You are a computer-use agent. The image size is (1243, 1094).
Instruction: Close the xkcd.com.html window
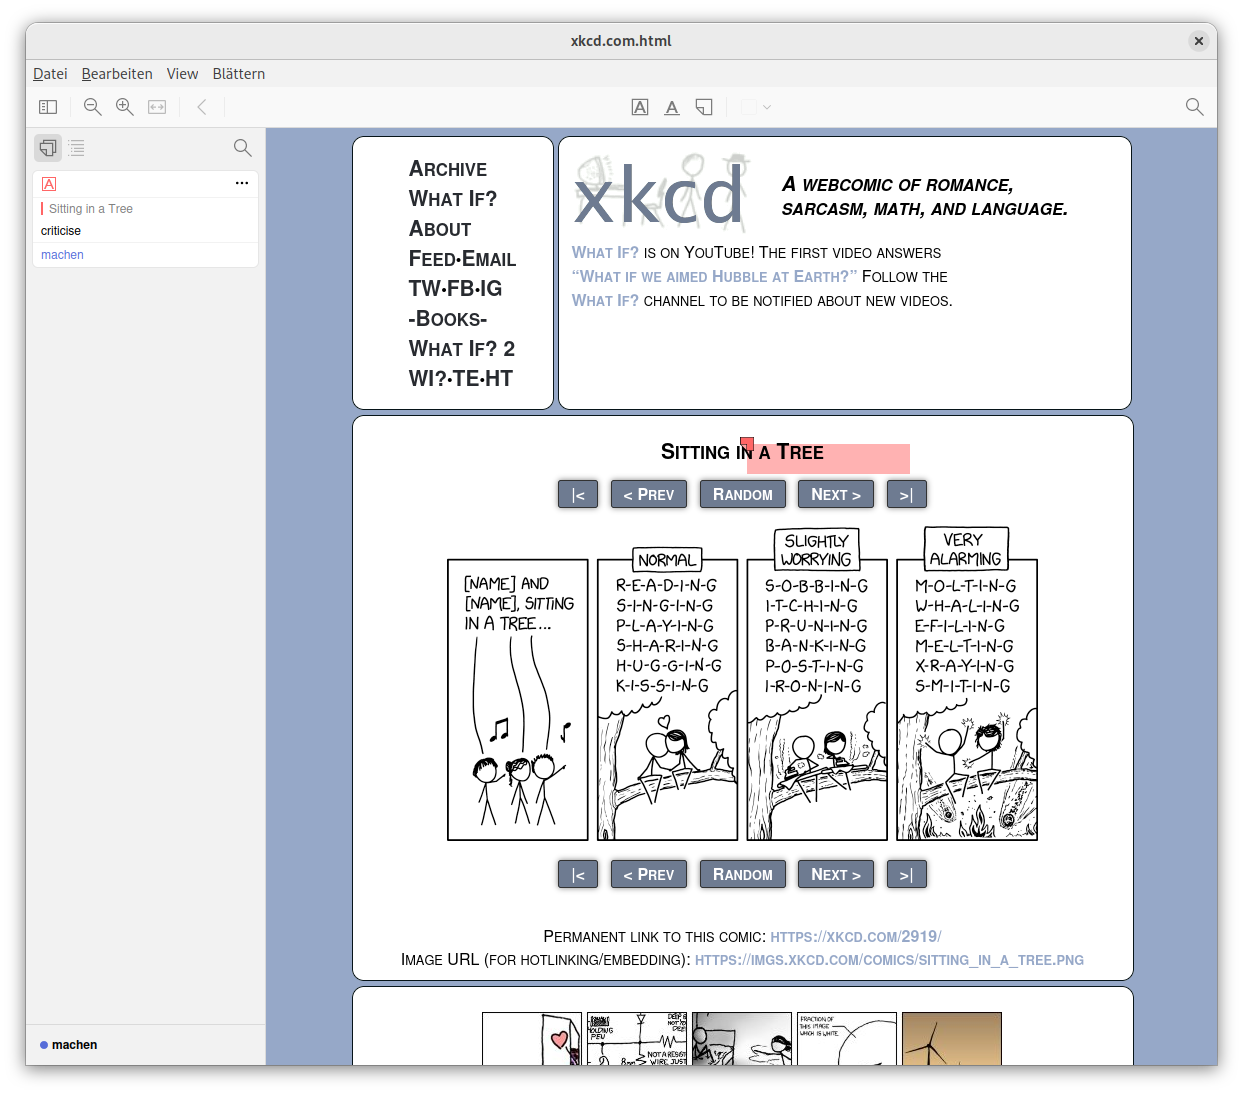pyautogui.click(x=1198, y=41)
